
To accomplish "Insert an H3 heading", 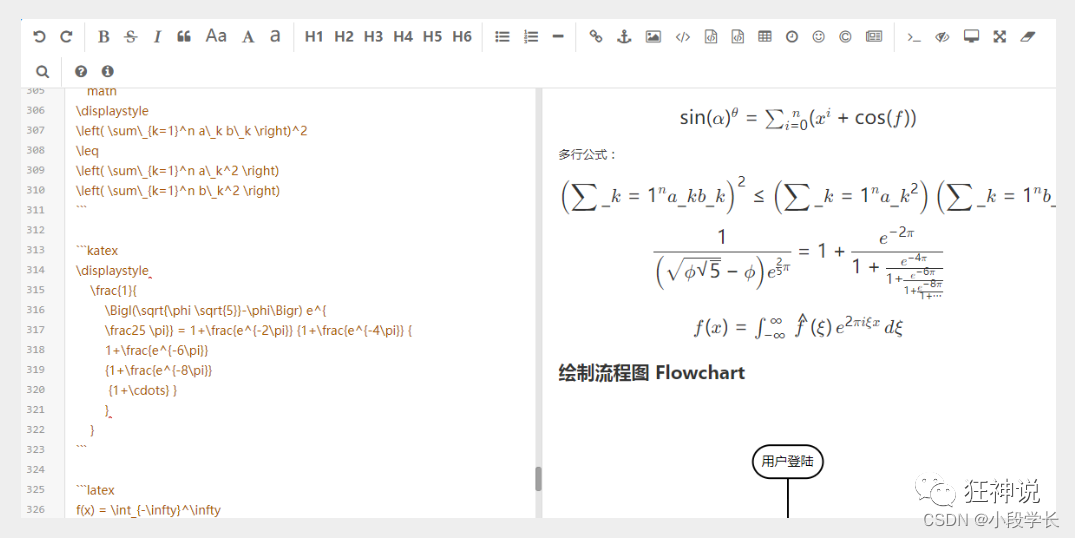I will pyautogui.click(x=373, y=37).
